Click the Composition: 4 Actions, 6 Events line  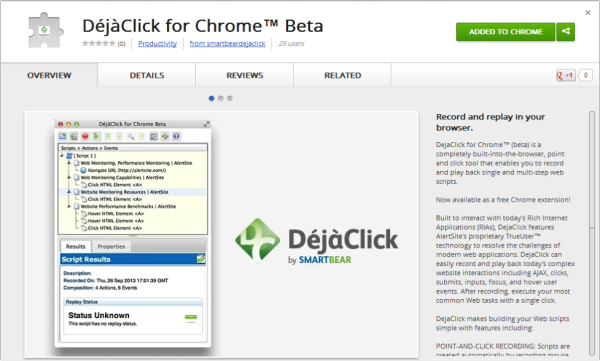tap(100, 288)
